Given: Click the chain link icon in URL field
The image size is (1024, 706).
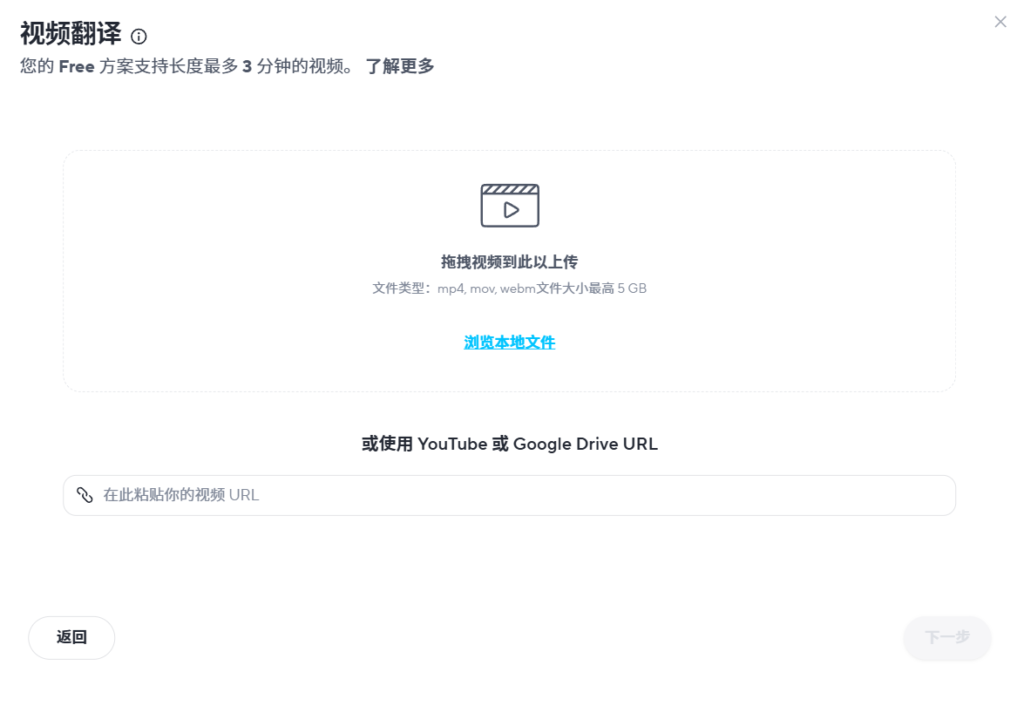Looking at the screenshot, I should [x=85, y=495].
